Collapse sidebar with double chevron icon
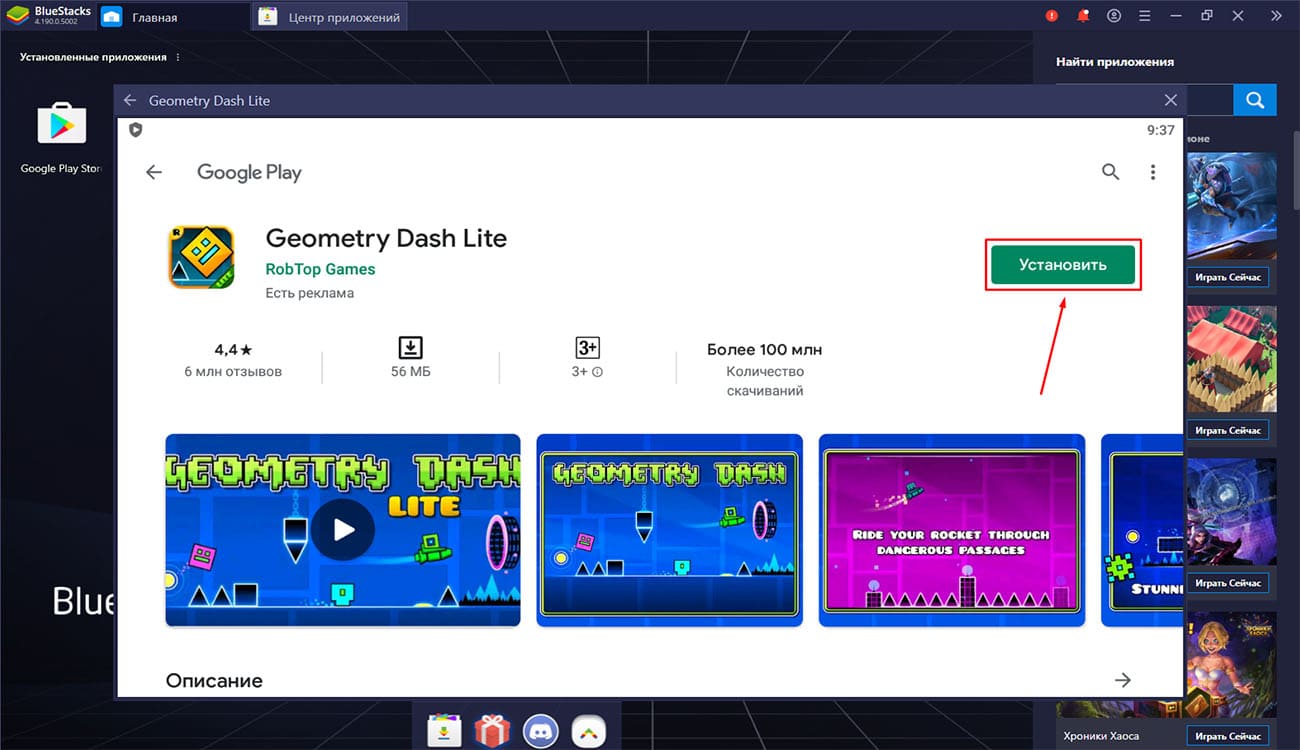This screenshot has width=1300, height=750. click(x=1275, y=16)
